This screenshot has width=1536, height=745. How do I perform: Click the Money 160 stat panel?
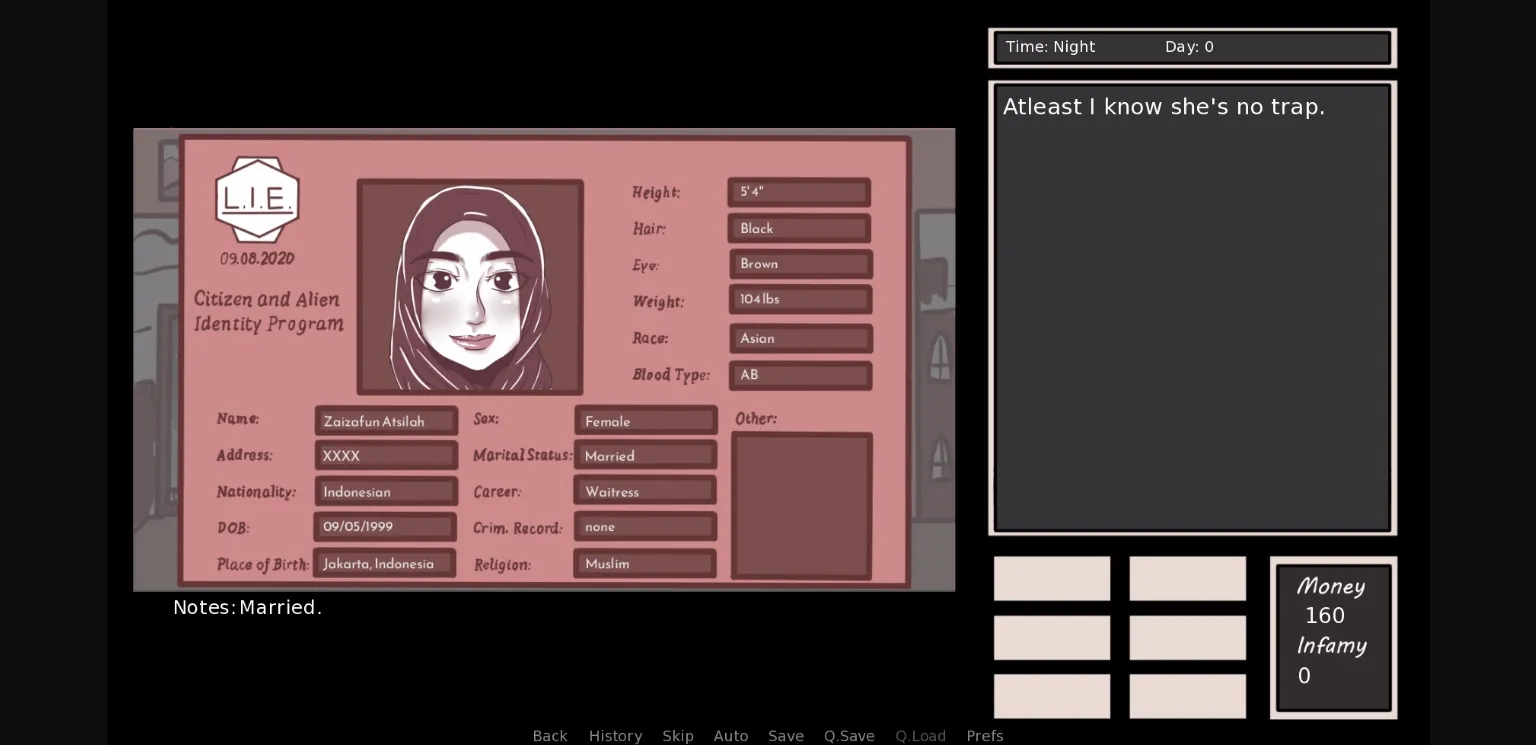1332,637
